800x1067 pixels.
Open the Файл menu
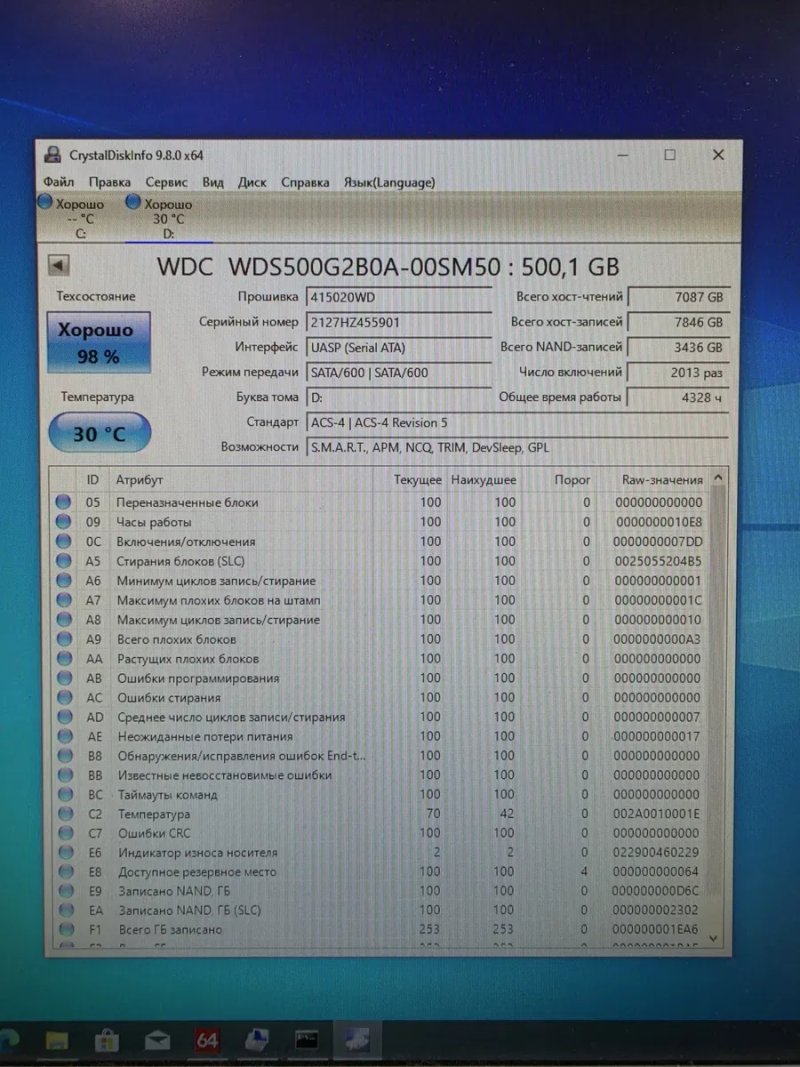tap(59, 182)
